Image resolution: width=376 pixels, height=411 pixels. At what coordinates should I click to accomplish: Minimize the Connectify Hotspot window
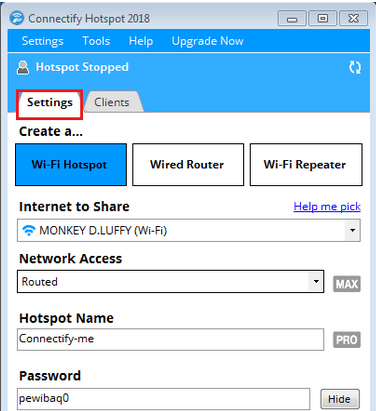click(x=292, y=18)
